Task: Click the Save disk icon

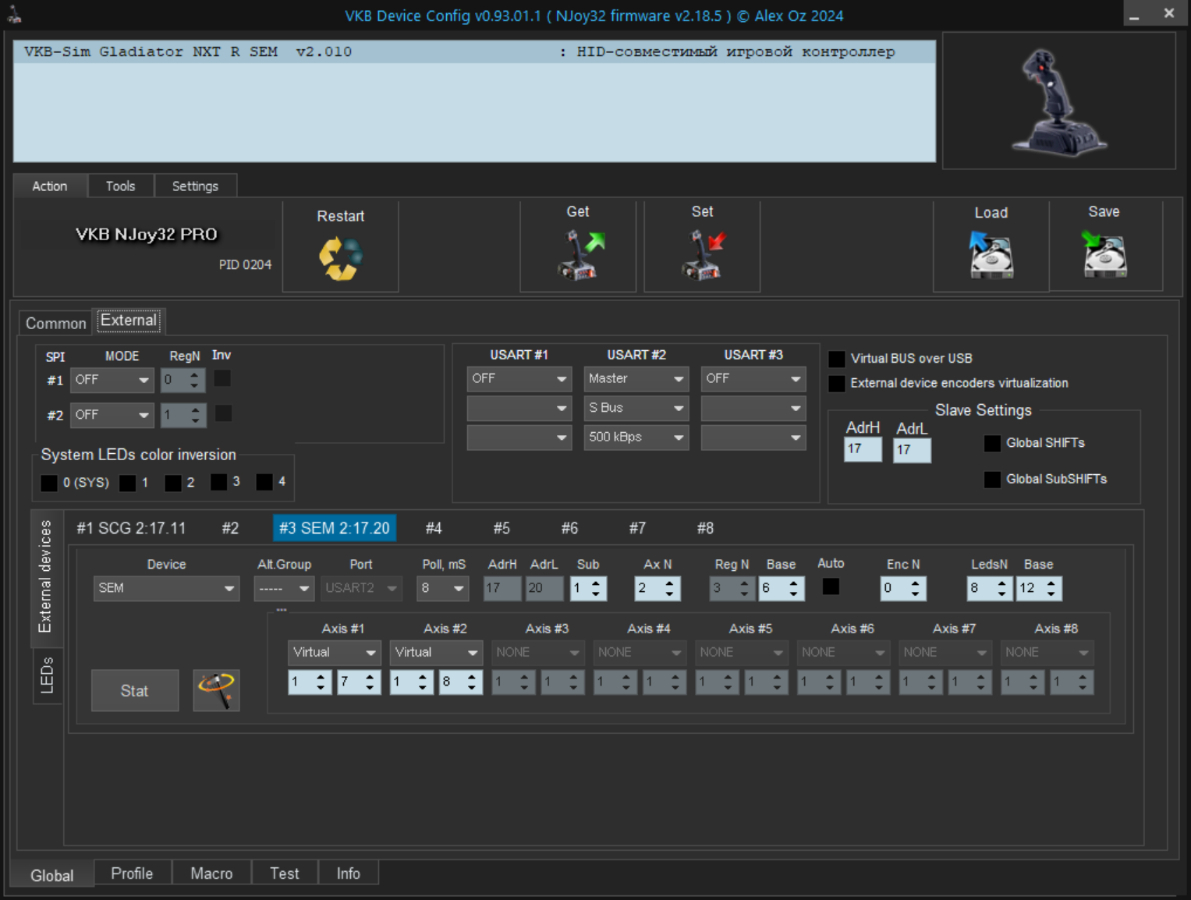Action: [x=1104, y=254]
